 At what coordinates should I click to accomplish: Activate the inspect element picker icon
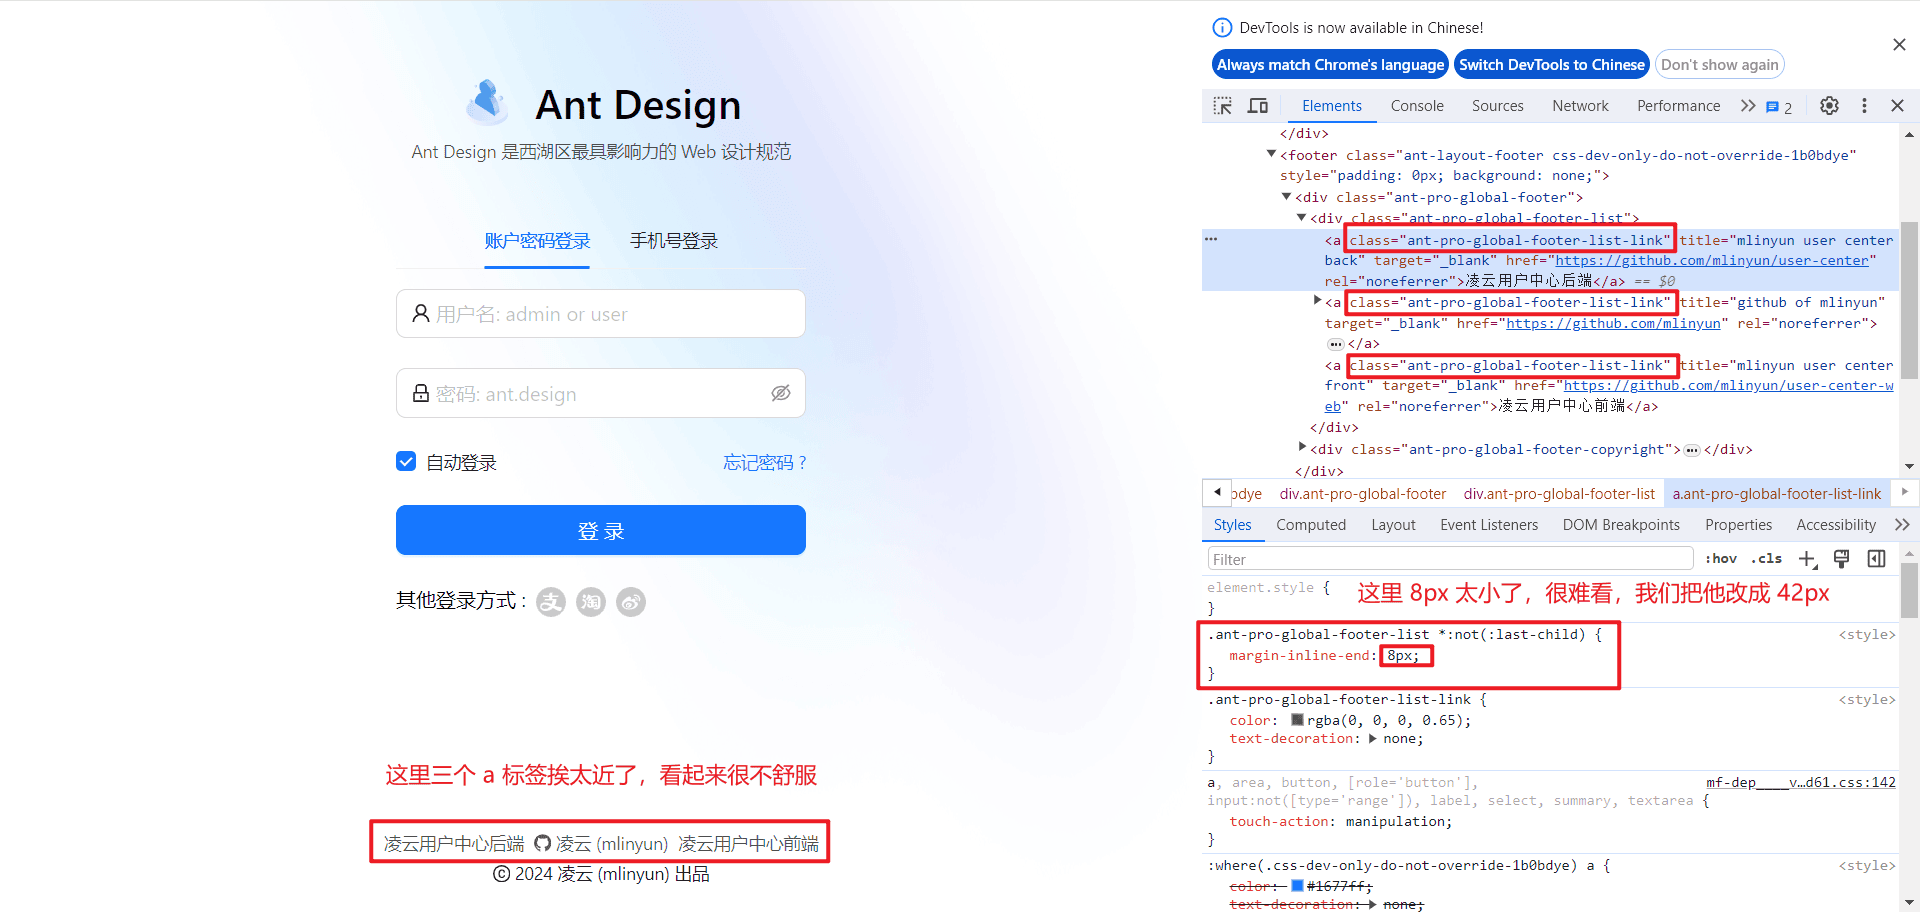(1222, 106)
